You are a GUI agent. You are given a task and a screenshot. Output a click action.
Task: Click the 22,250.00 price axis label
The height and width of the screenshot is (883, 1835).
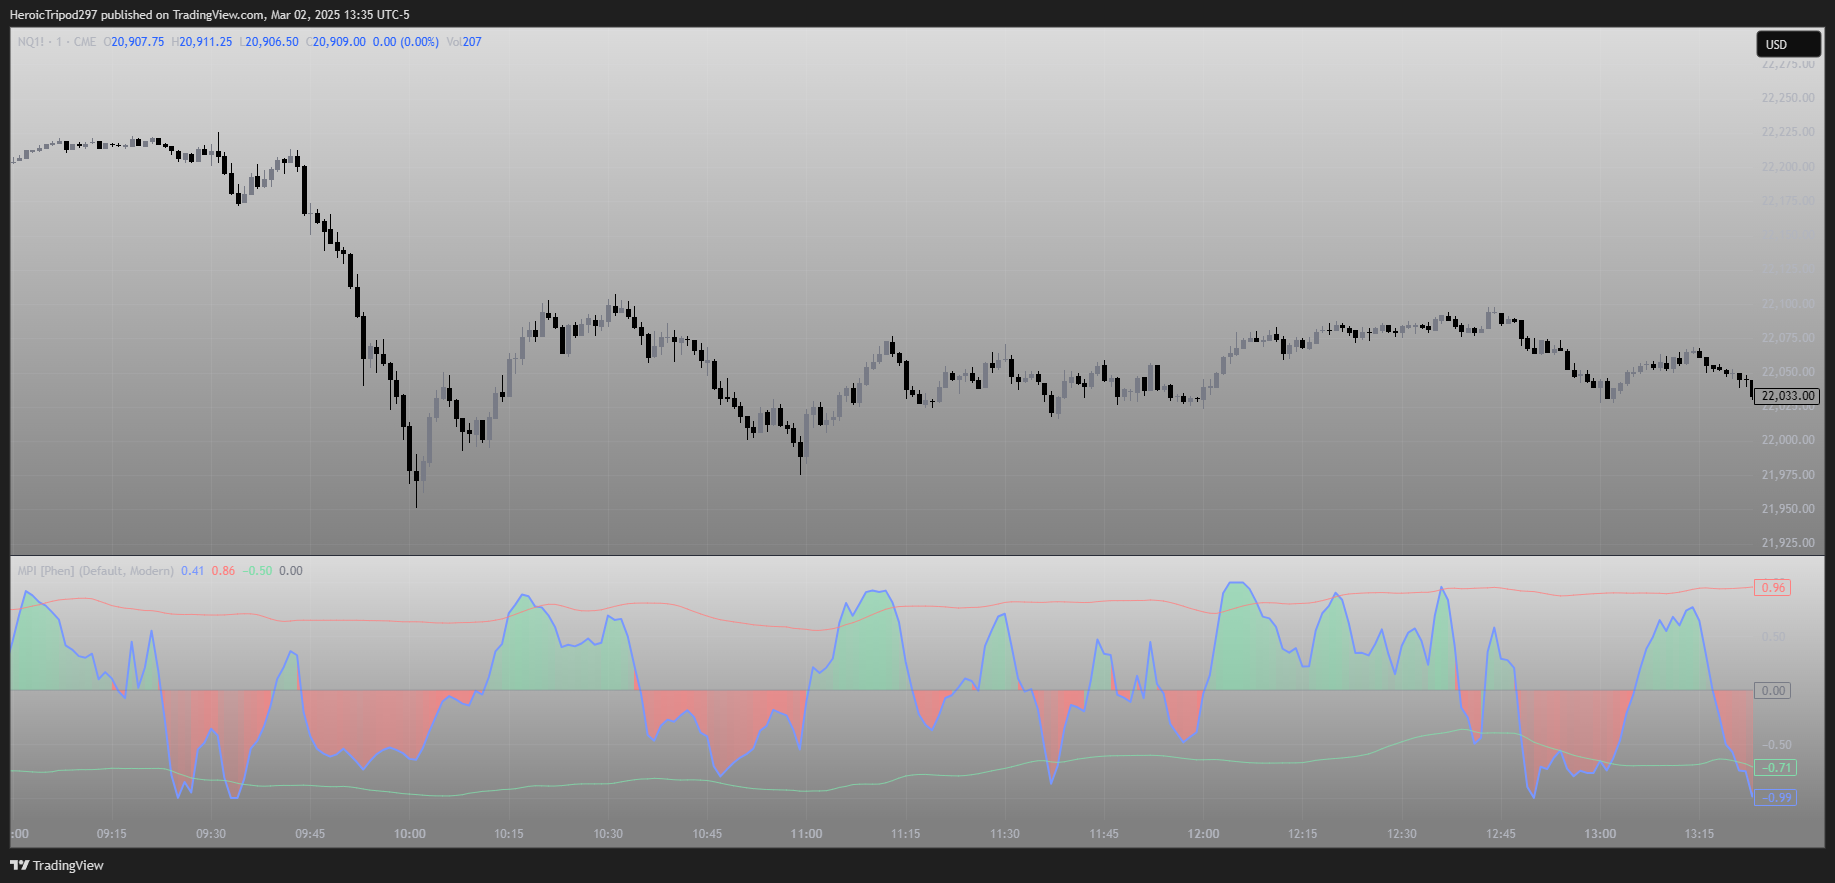coord(1788,98)
